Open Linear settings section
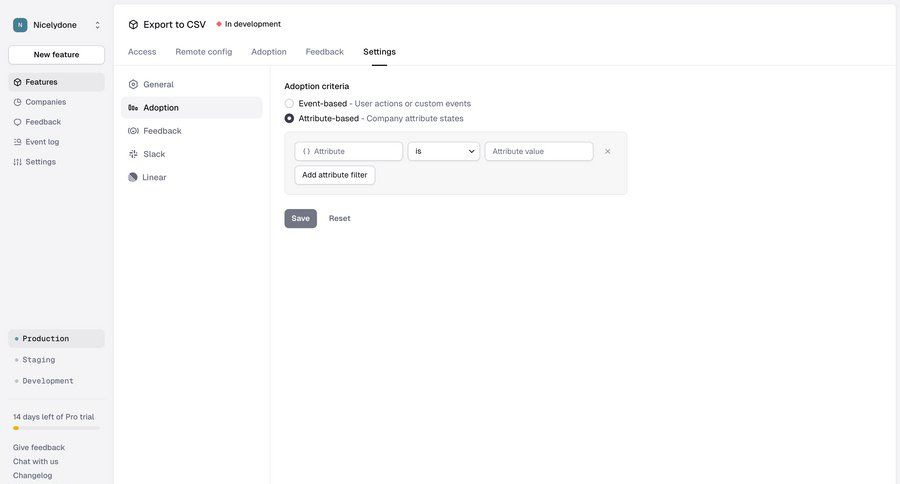Screen dimensions: 900x484 (x=192, y=177)
